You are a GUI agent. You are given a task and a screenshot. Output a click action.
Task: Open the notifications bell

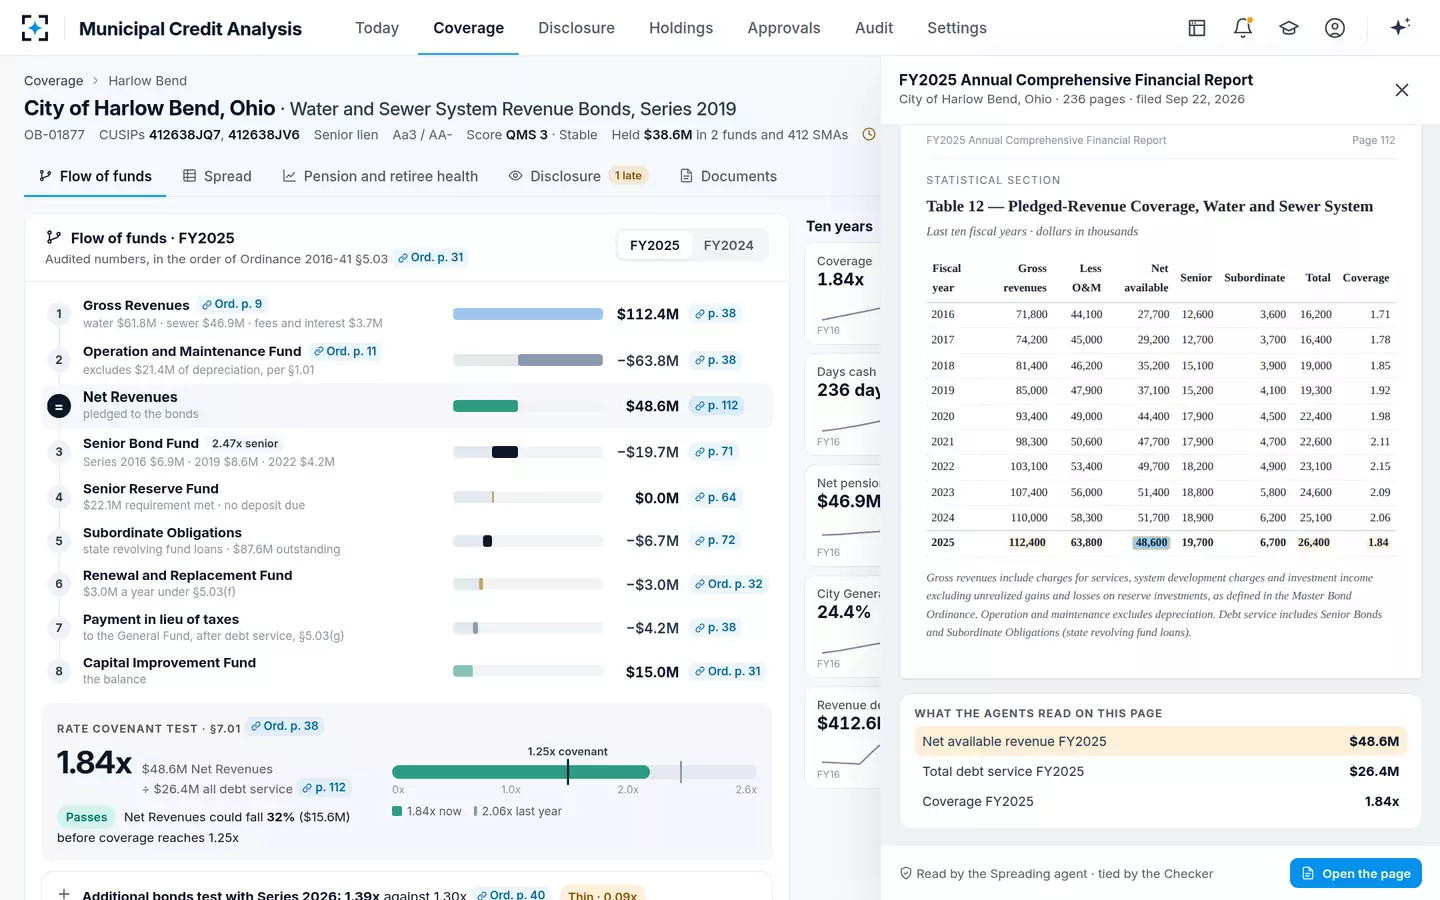1243,28
